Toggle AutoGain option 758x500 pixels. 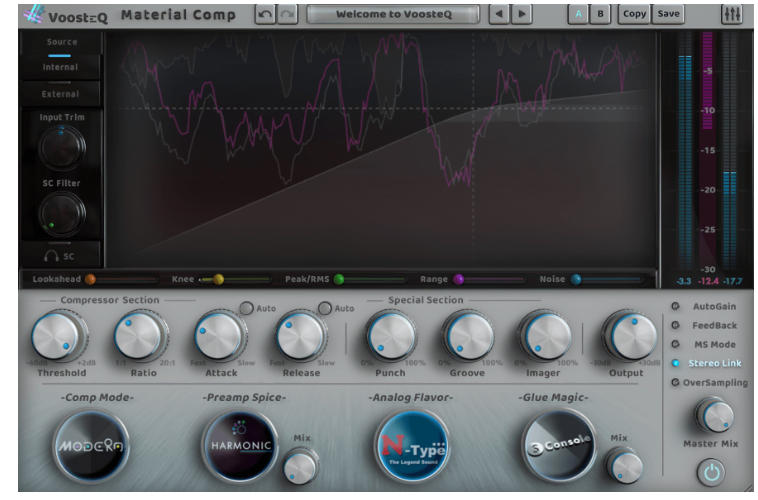[x=704, y=306]
